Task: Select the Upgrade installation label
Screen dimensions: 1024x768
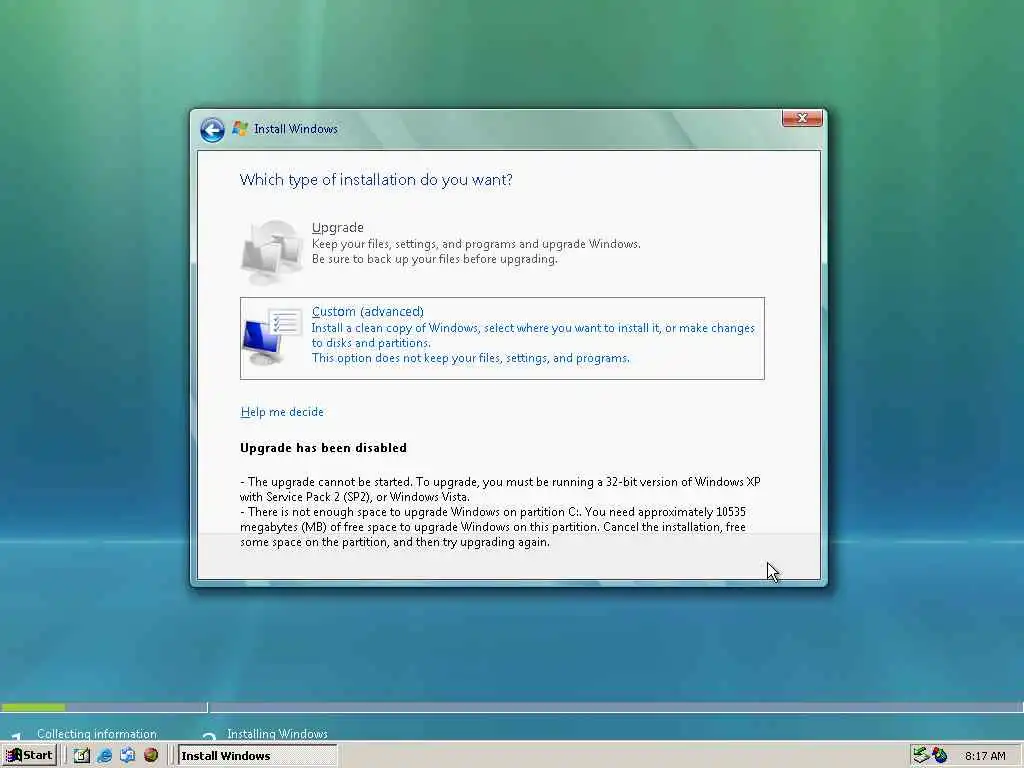Action: point(338,227)
